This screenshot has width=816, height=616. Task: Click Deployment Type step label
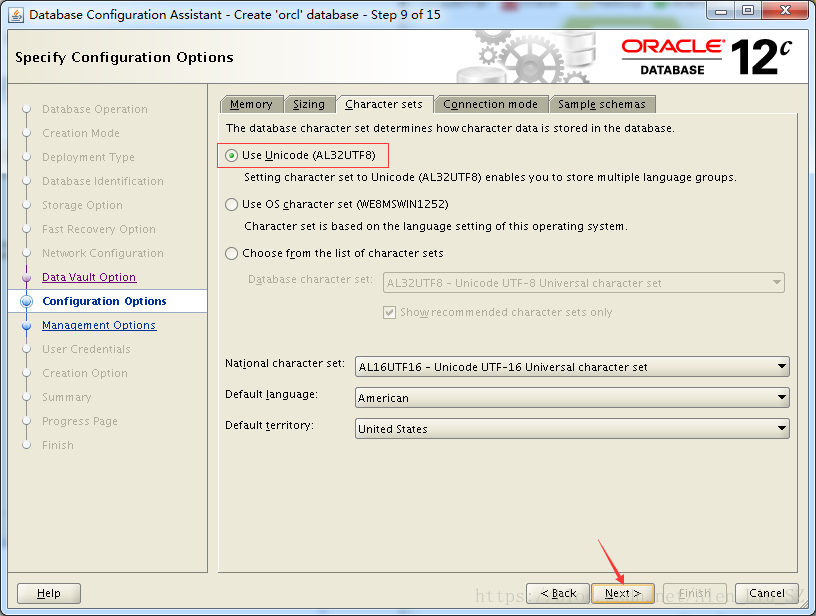pyautogui.click(x=88, y=157)
